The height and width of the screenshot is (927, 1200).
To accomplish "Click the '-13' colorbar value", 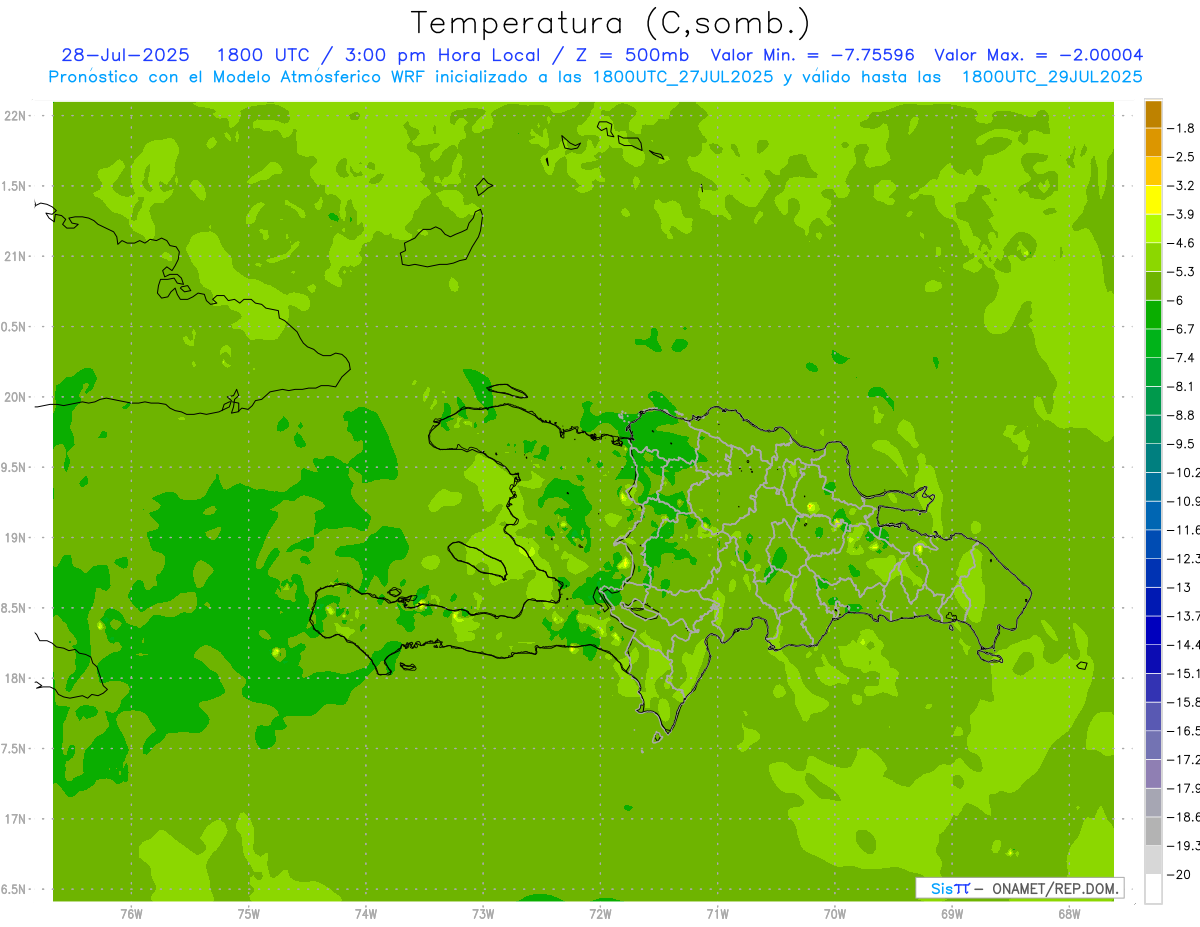I will tap(1179, 587).
